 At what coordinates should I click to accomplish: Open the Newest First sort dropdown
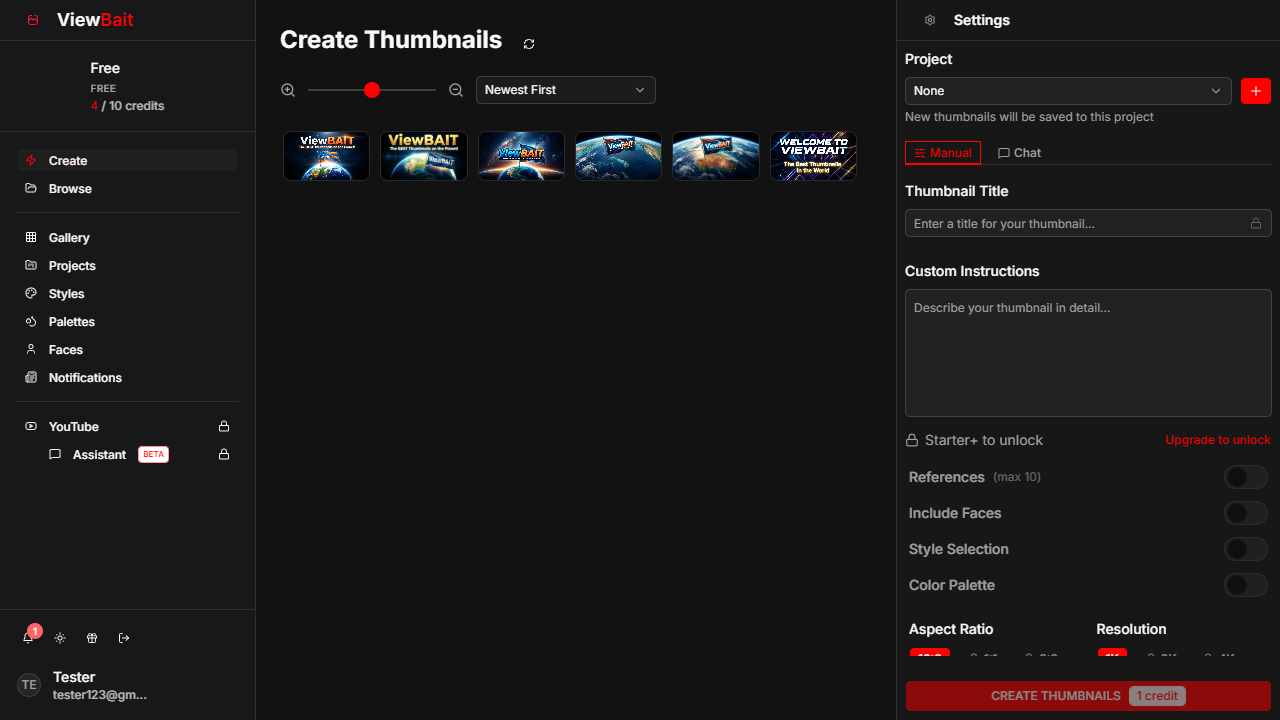pos(565,90)
